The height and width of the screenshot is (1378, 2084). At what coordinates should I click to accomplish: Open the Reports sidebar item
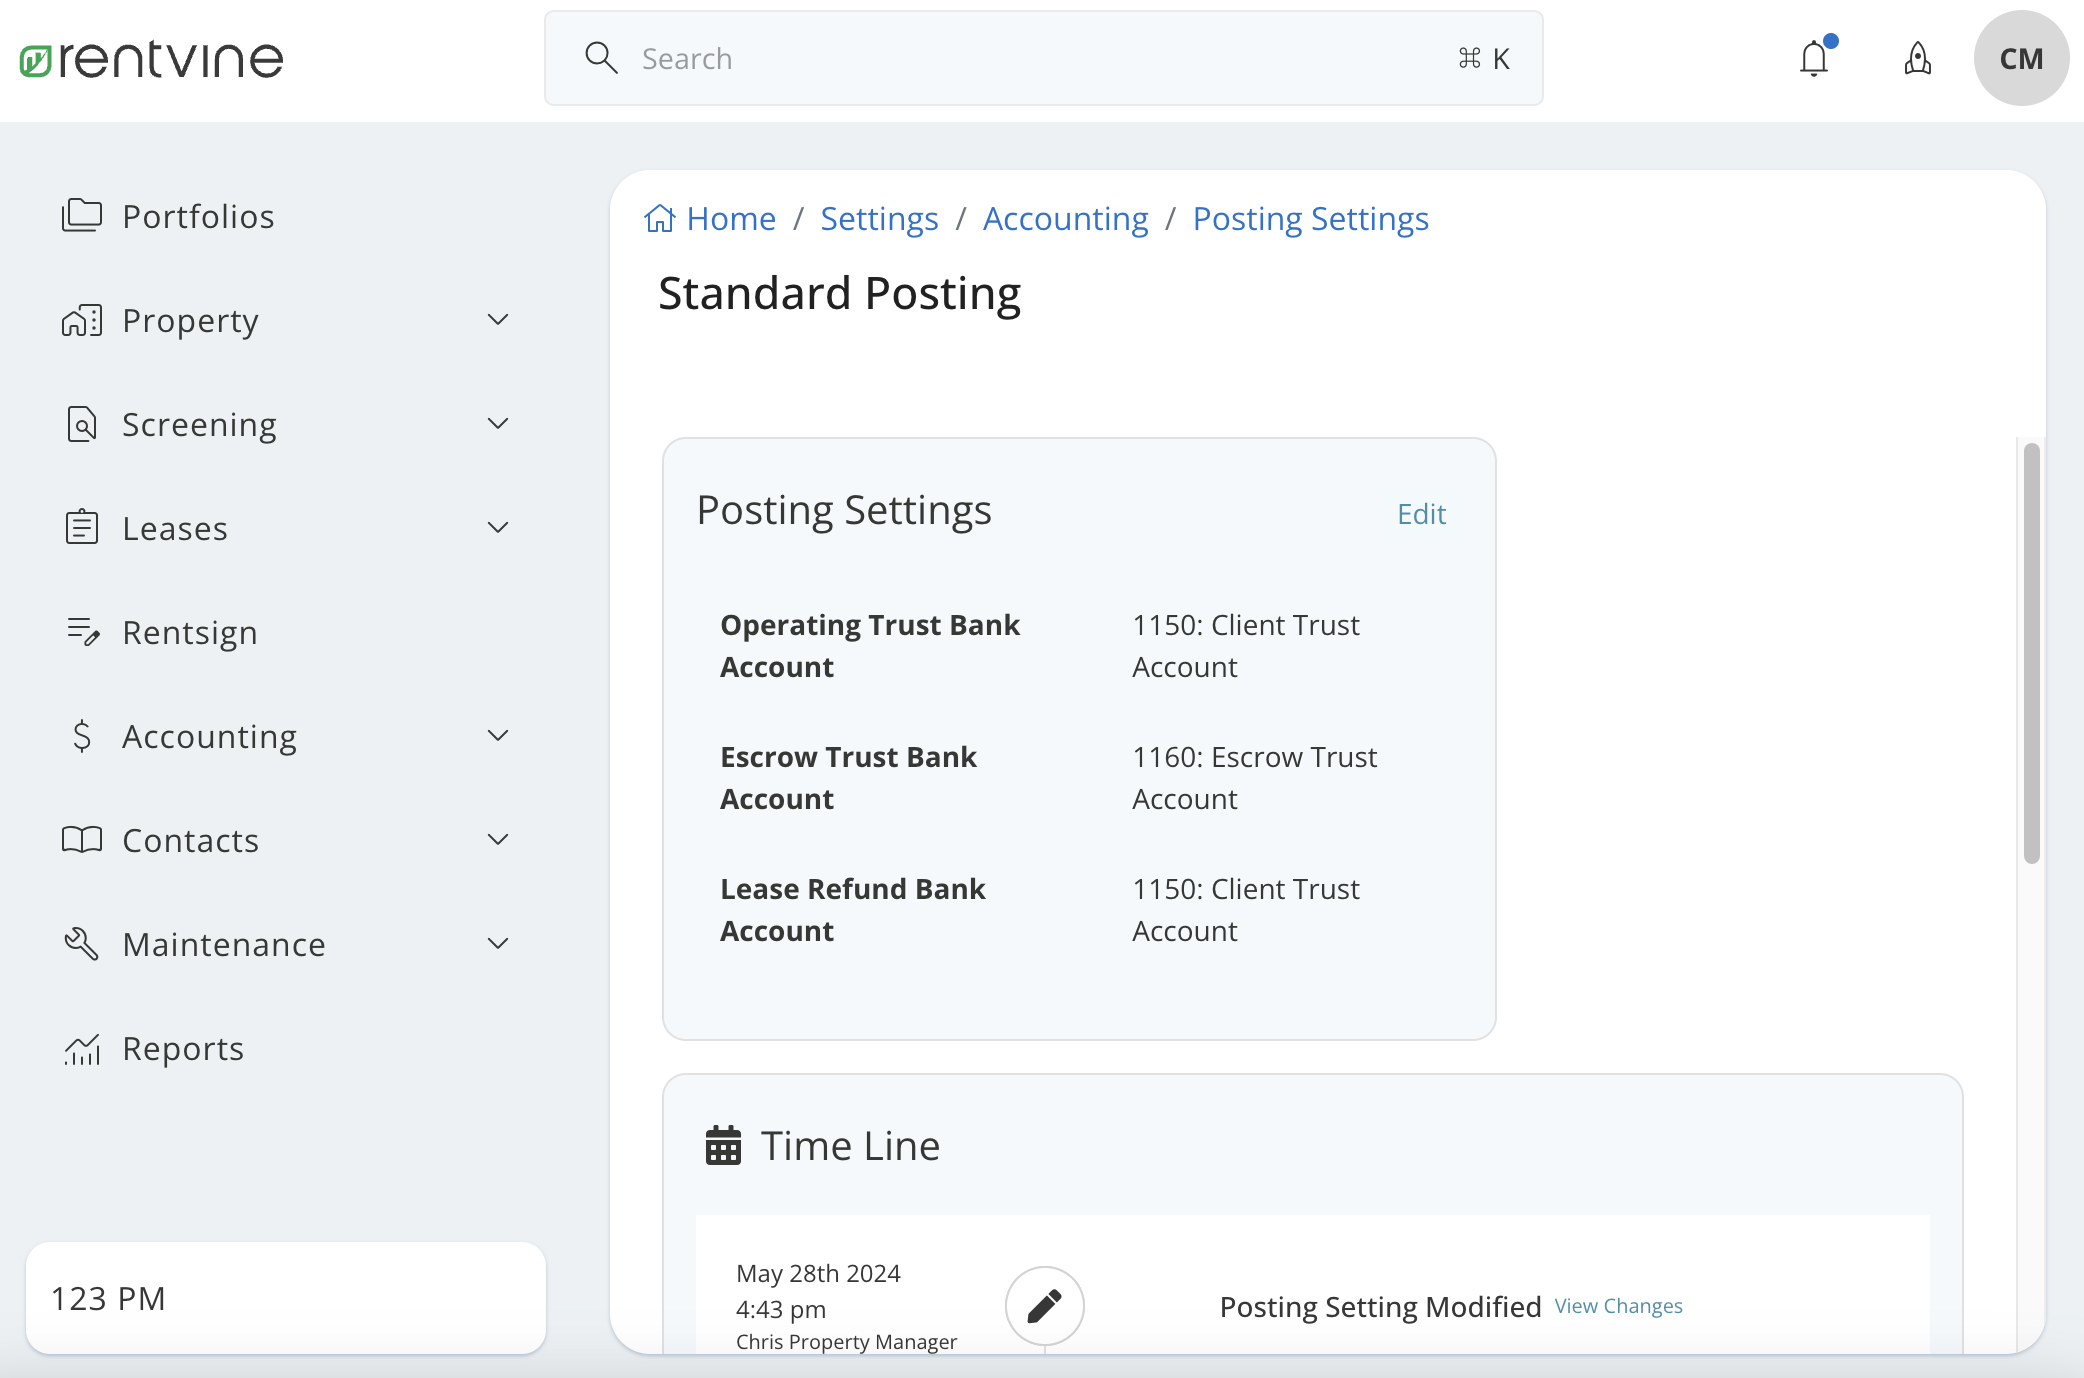[183, 1048]
